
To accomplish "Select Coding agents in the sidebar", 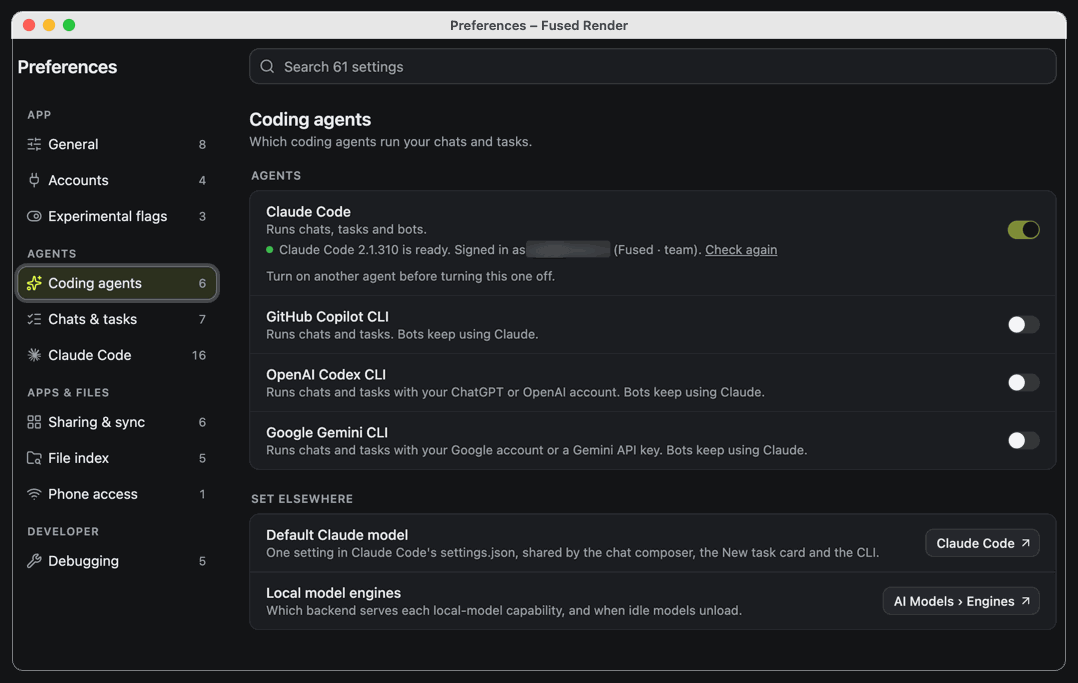I will 117,283.
